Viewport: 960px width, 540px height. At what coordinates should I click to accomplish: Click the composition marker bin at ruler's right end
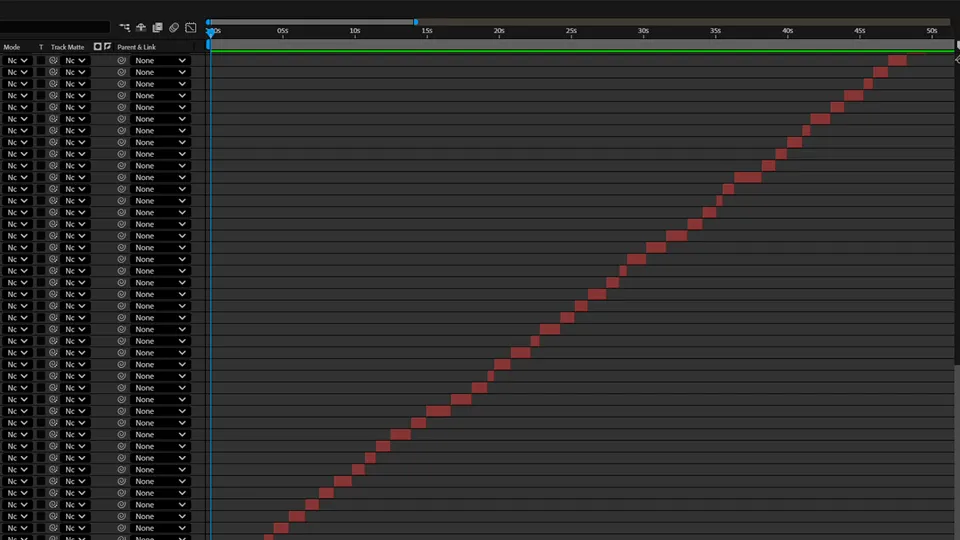tap(957, 45)
